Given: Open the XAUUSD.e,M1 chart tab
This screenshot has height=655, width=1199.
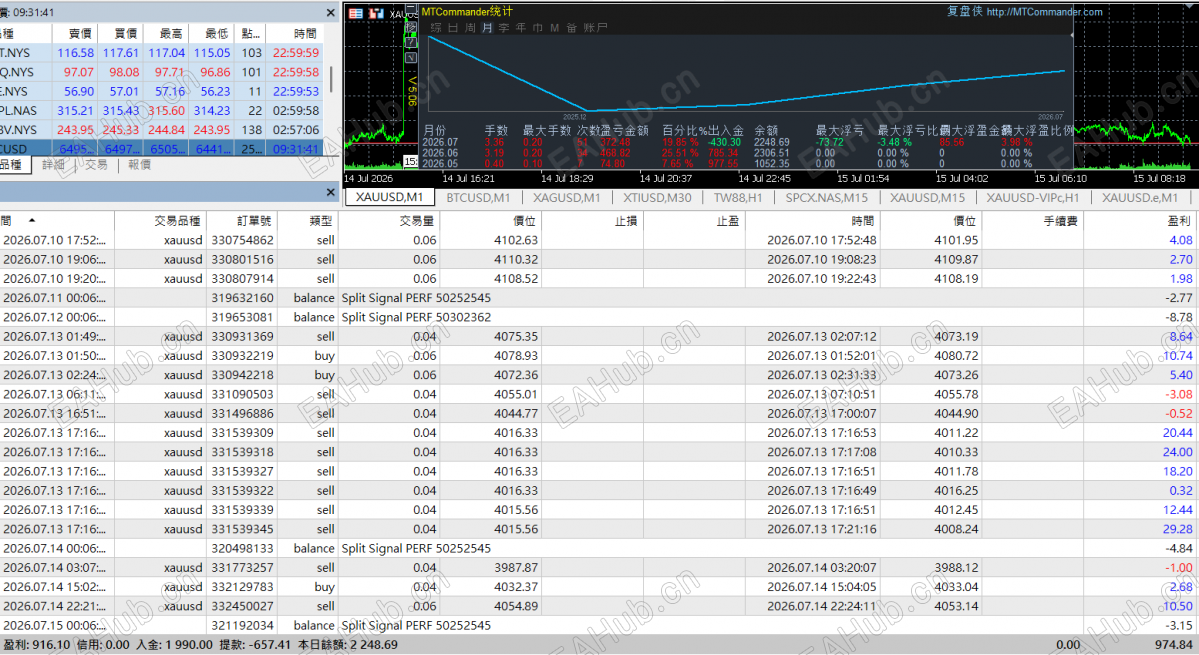Looking at the screenshot, I should pos(1139,197).
